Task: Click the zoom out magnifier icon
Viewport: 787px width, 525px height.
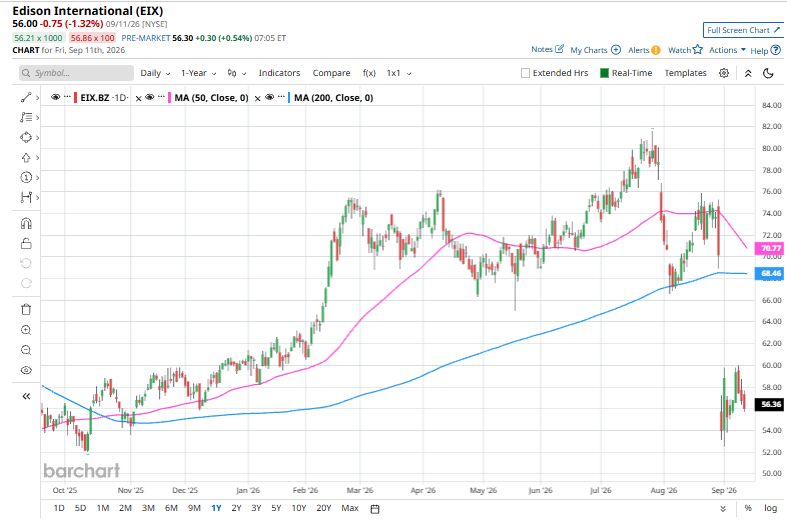Action: [26, 350]
